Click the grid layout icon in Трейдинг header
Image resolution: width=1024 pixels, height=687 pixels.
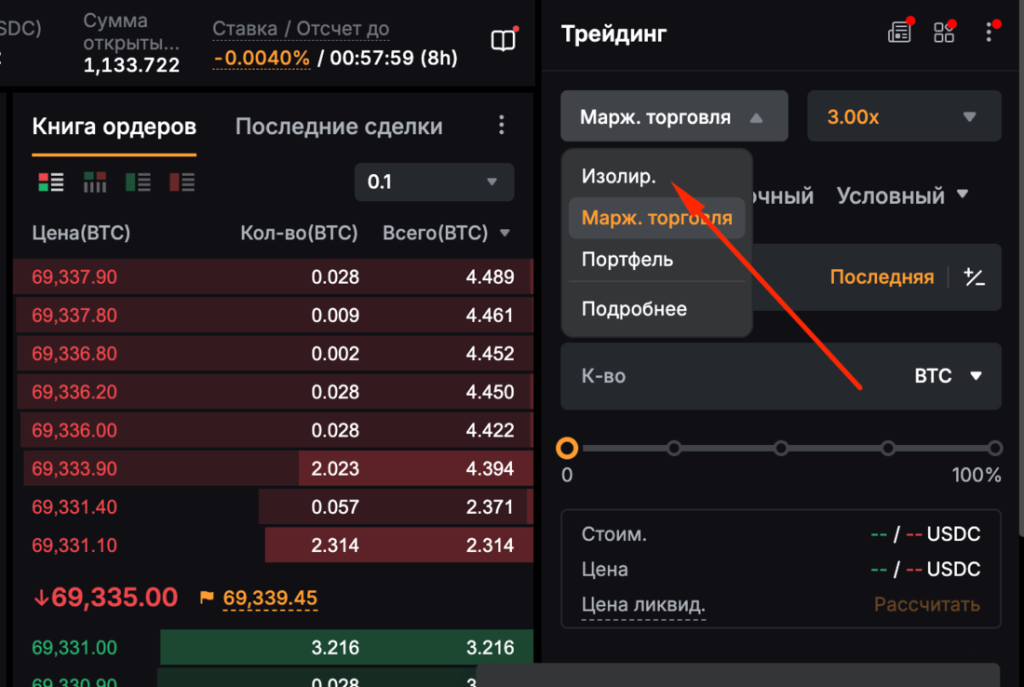coord(943,33)
